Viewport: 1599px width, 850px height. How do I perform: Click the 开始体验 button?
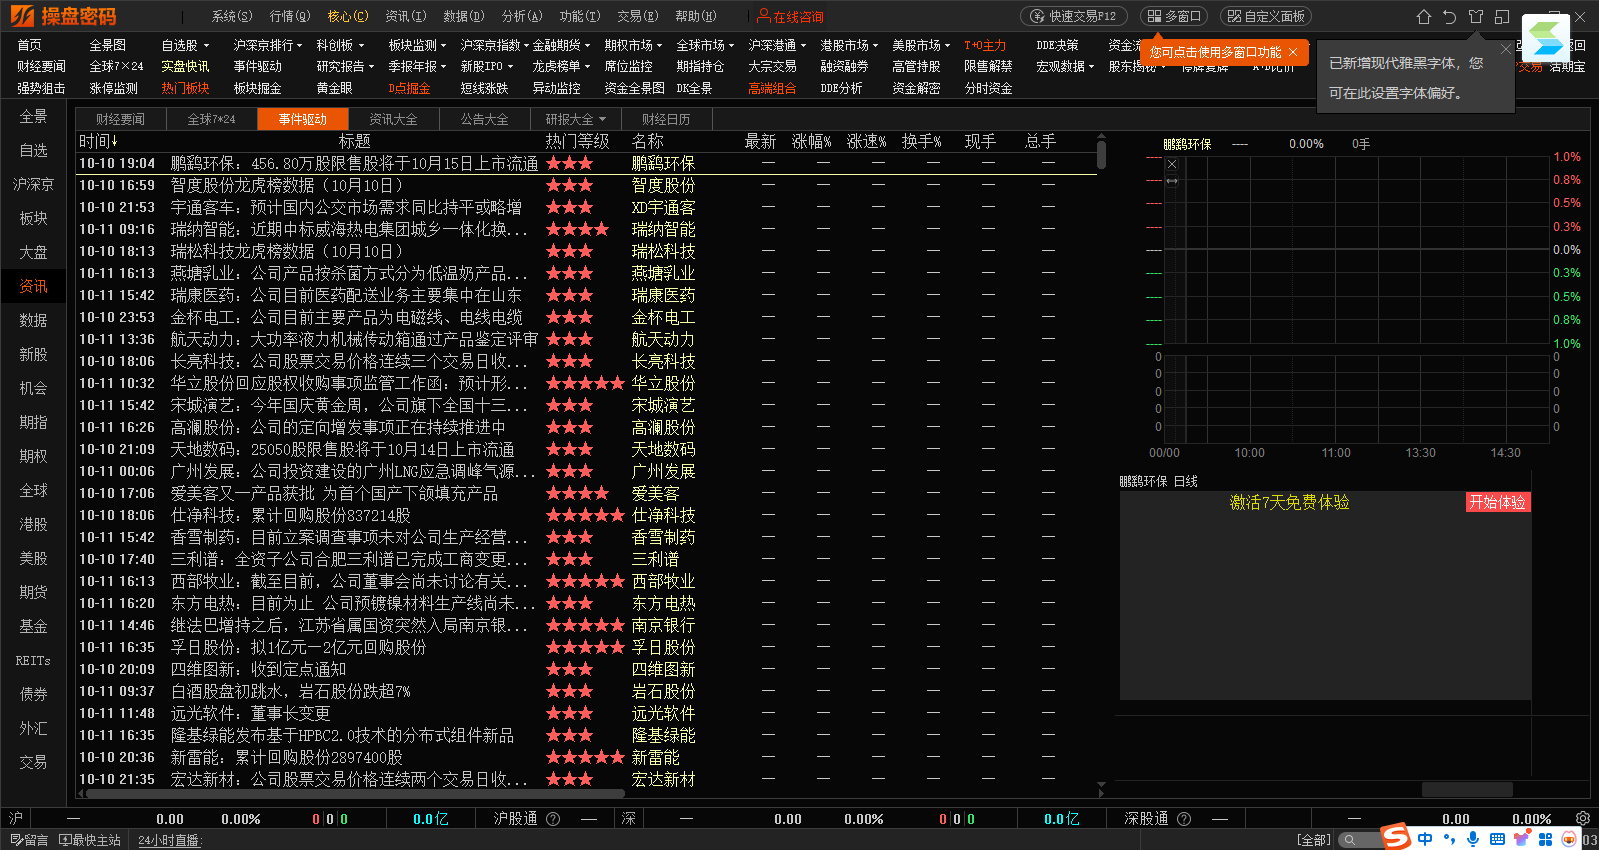[x=1497, y=502]
